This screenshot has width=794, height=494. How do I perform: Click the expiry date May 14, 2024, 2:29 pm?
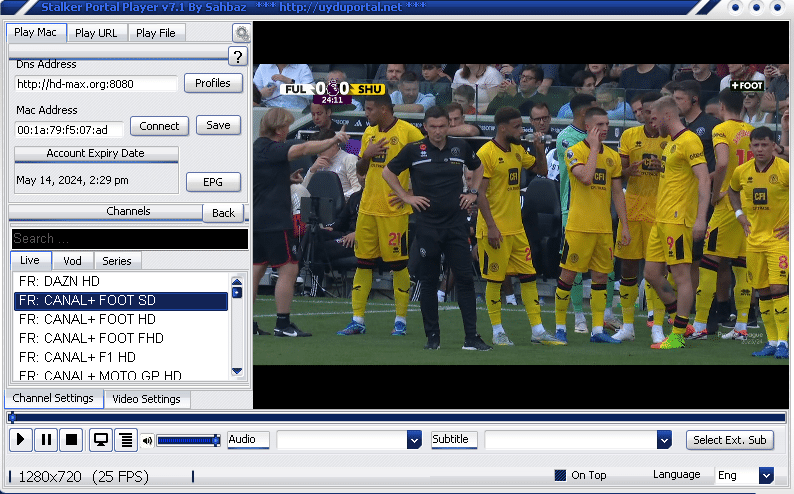(72, 180)
